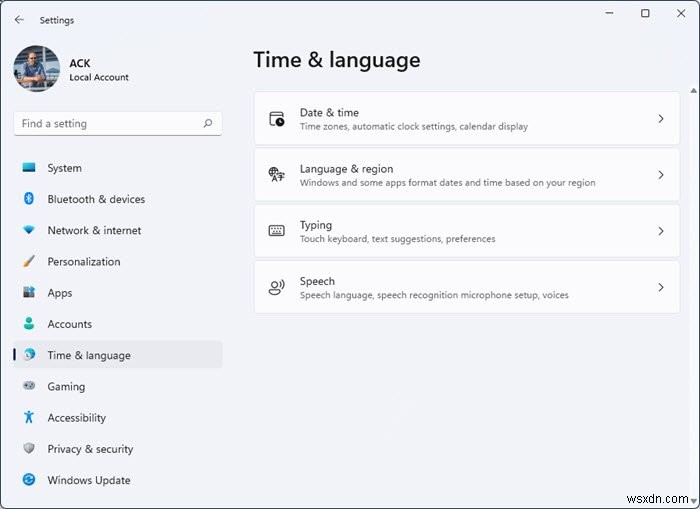Open Speech settings
The width and height of the screenshot is (700, 509).
pyautogui.click(x=467, y=287)
